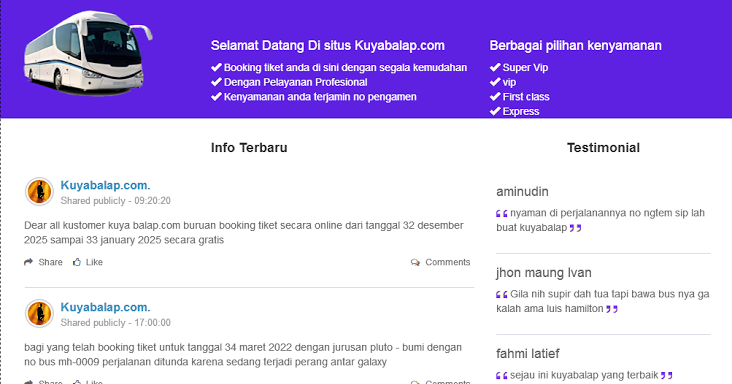The height and width of the screenshot is (384, 732).
Task: Click the closing quote icon after buat kuyabalap
Action: point(576,228)
